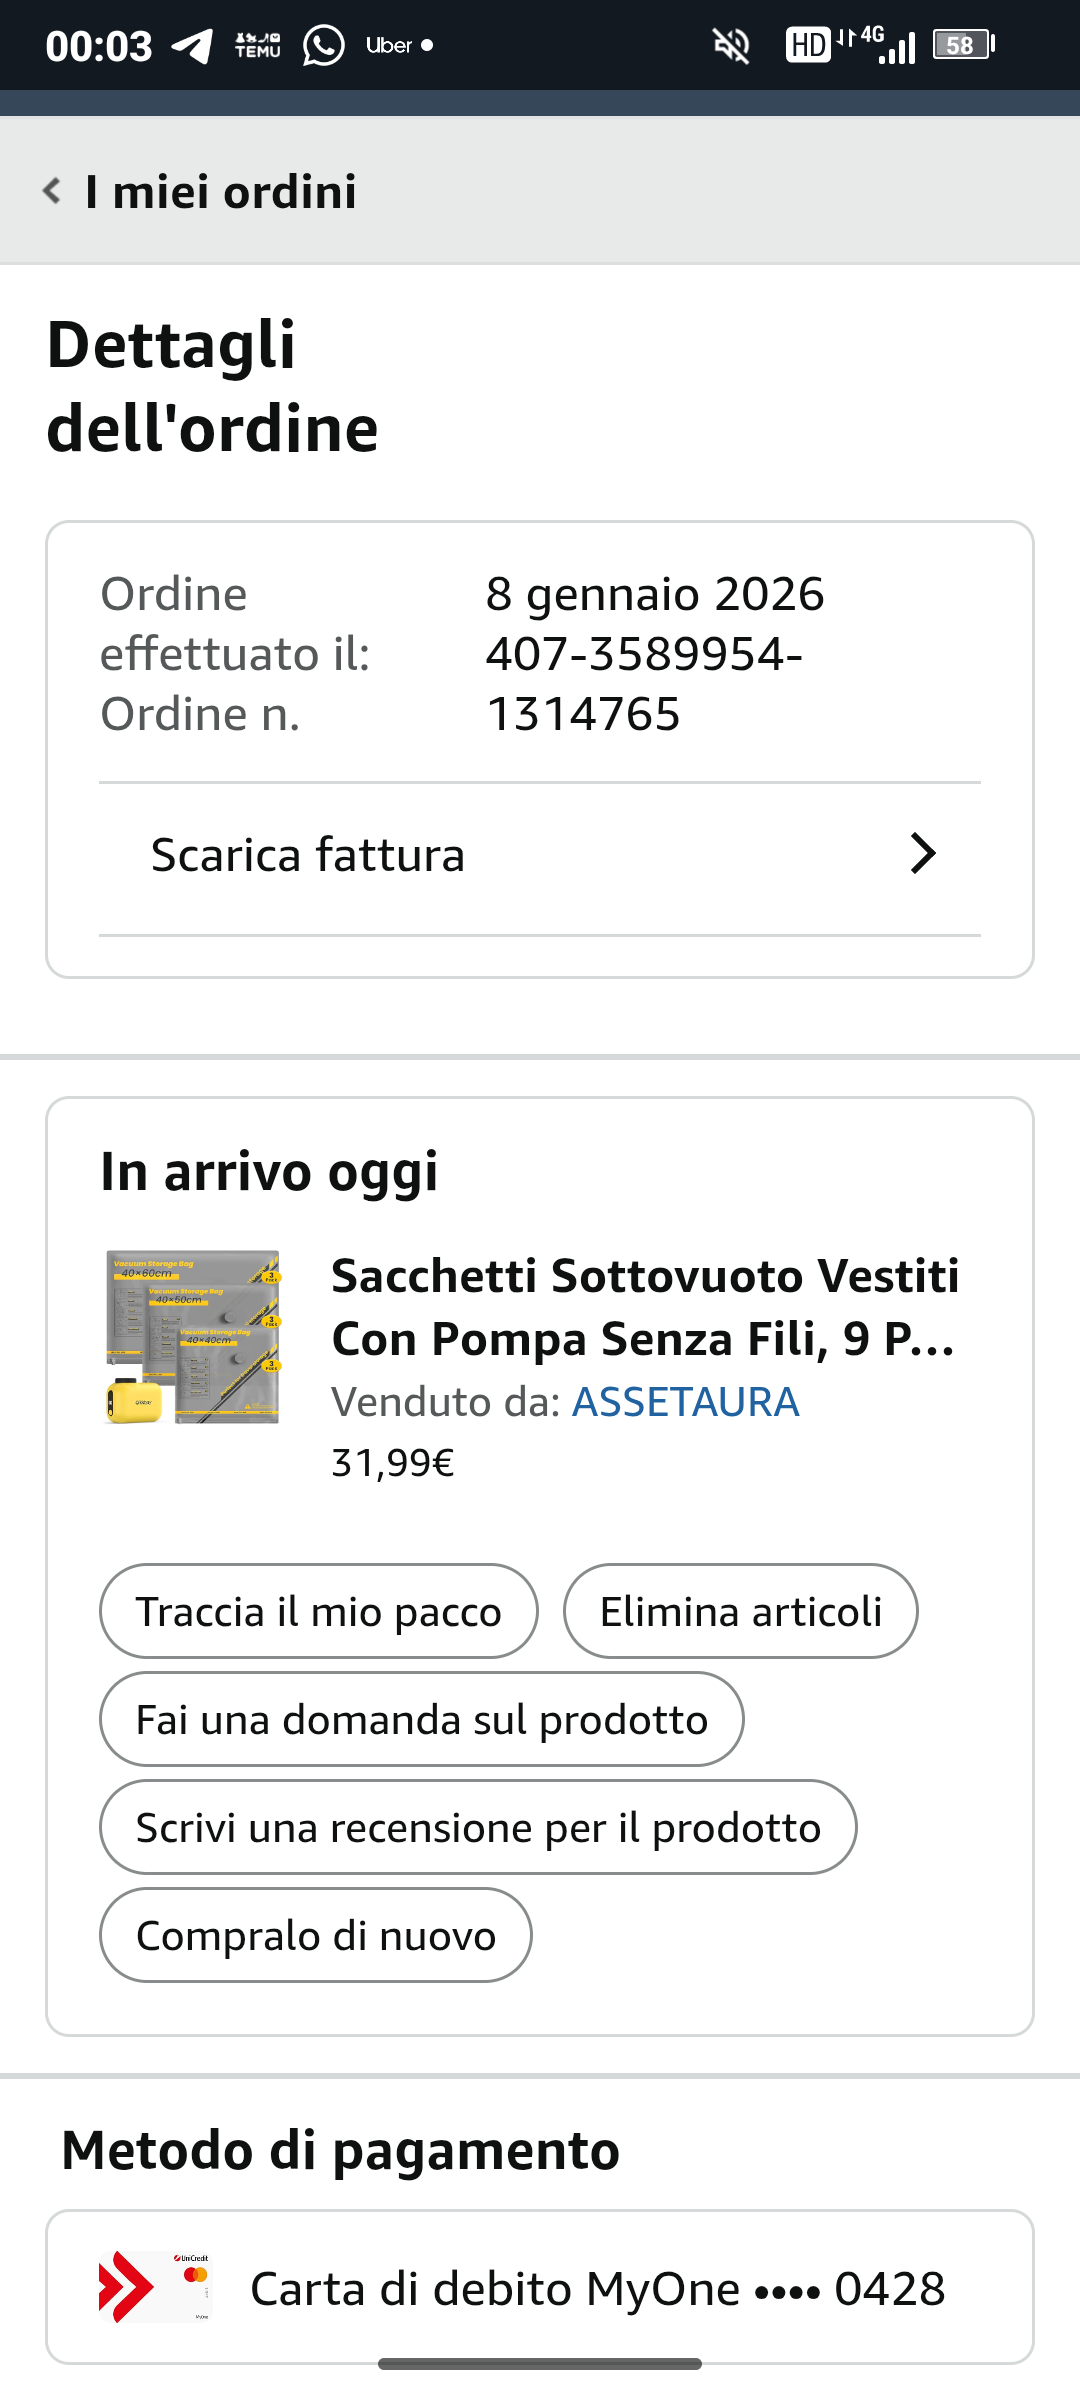This screenshot has height=2400, width=1080.
Task: Tap the MyOne debit card logo
Action: point(155,2286)
